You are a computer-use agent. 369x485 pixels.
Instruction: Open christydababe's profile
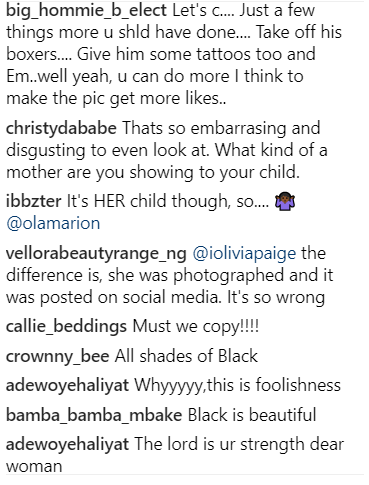[61, 128]
